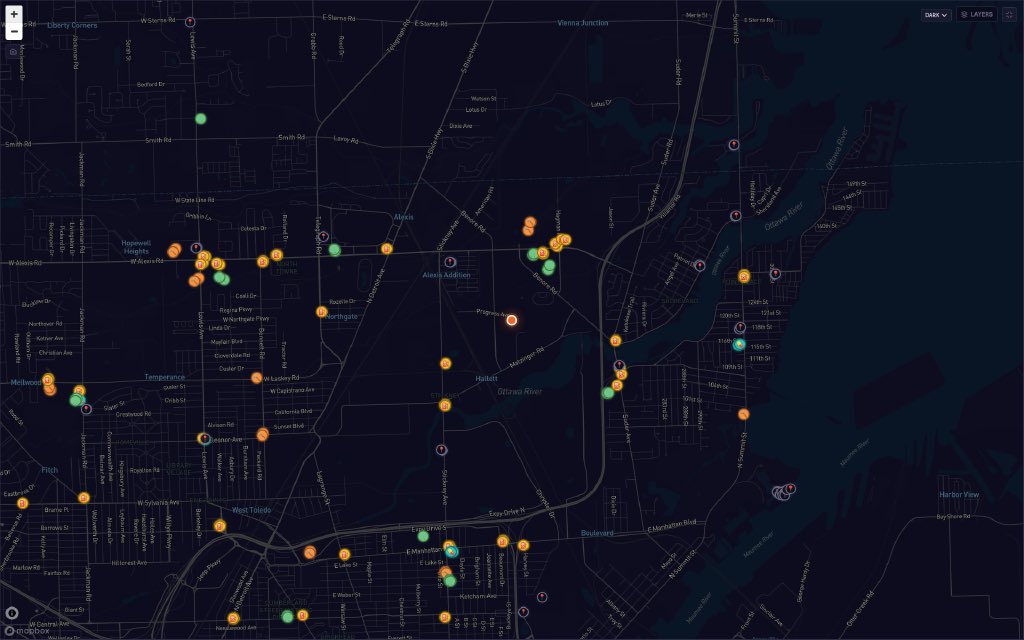Select the green marker below Expy Drive S
The image size is (1024, 640).
click(423, 536)
